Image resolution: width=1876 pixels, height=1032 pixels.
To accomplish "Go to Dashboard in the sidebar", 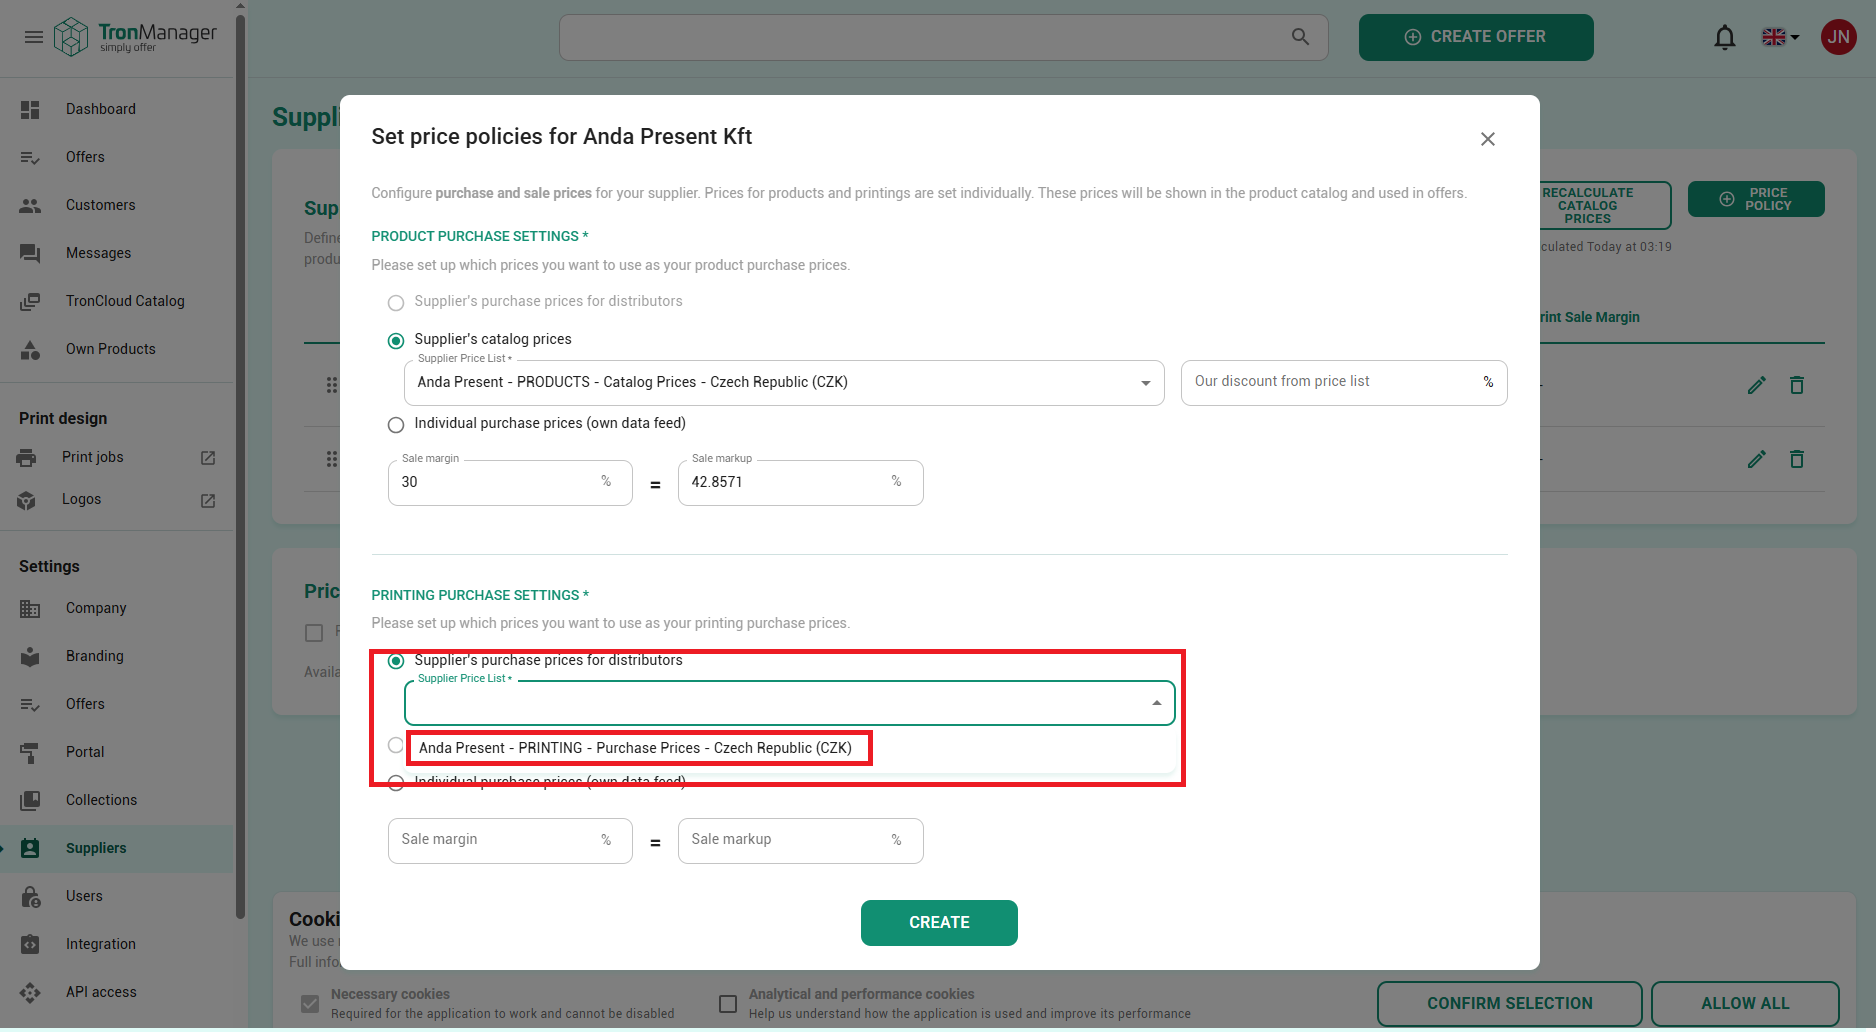I will 101,110.
